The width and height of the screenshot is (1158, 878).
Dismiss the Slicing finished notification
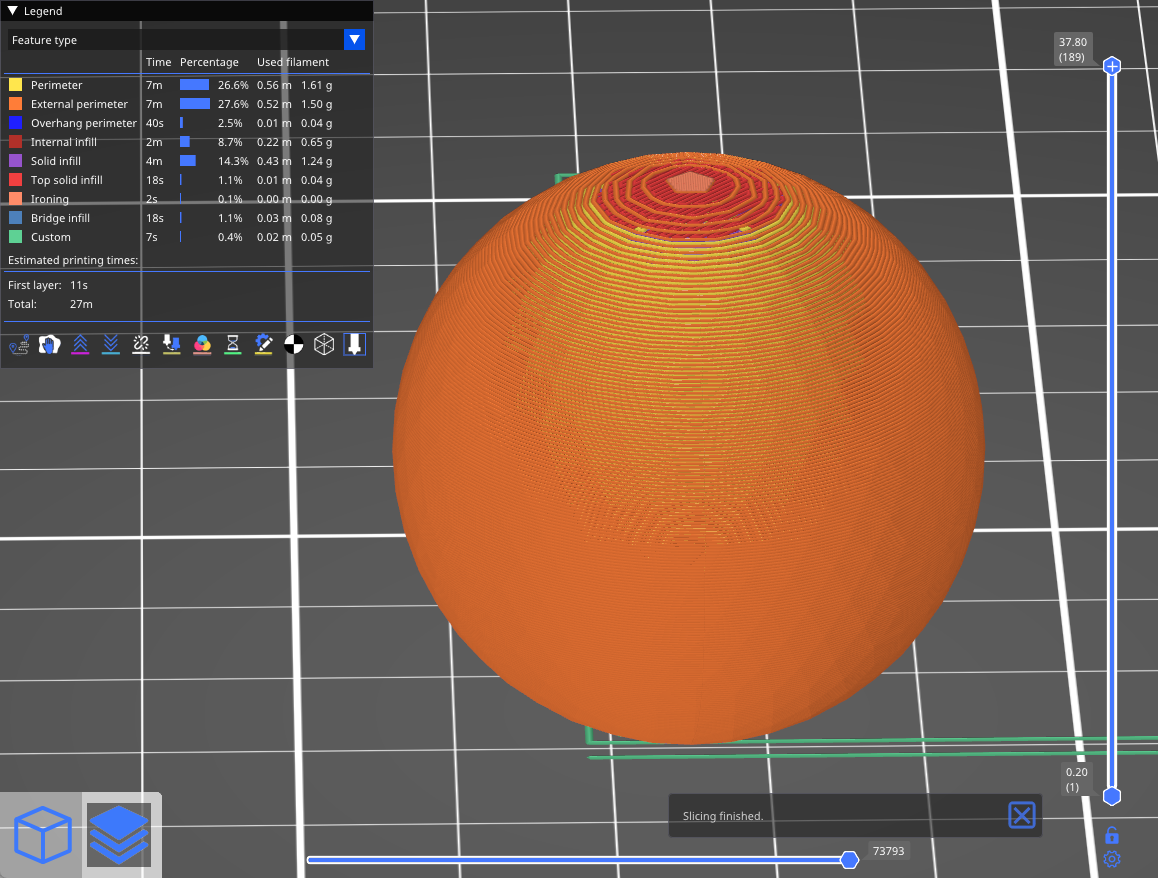coord(1021,815)
